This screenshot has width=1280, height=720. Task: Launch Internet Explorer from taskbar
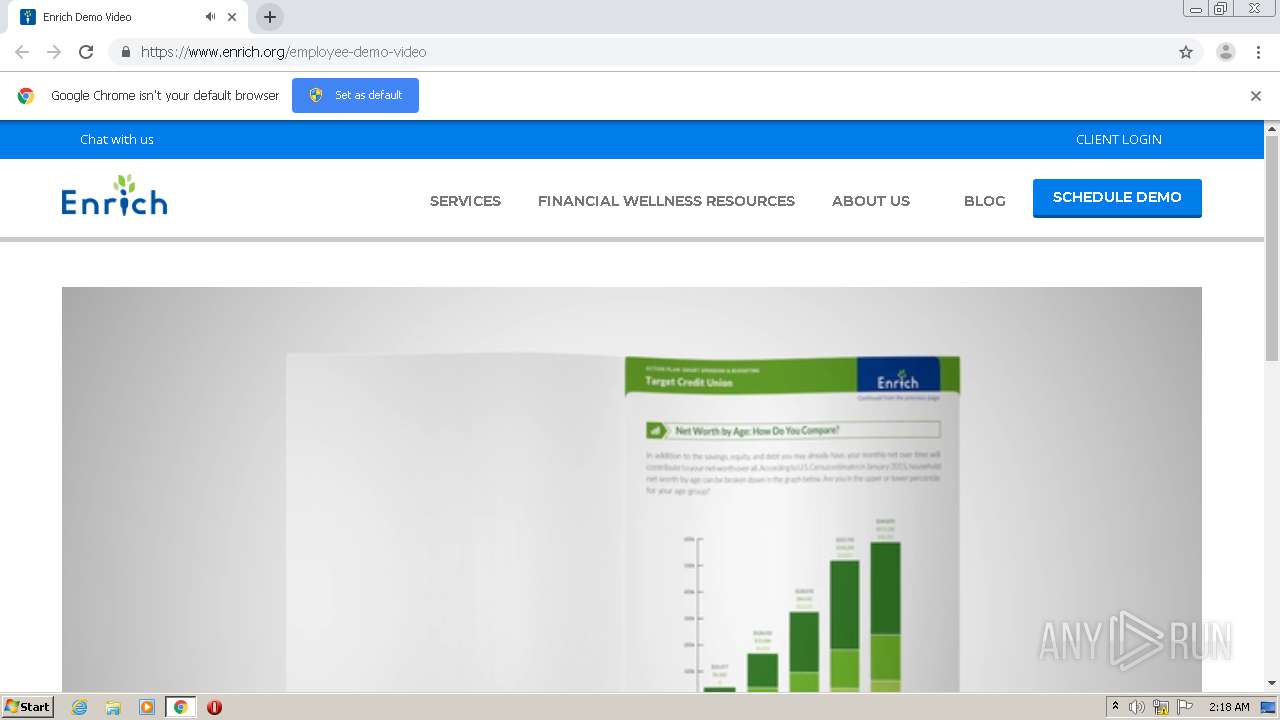[79, 707]
